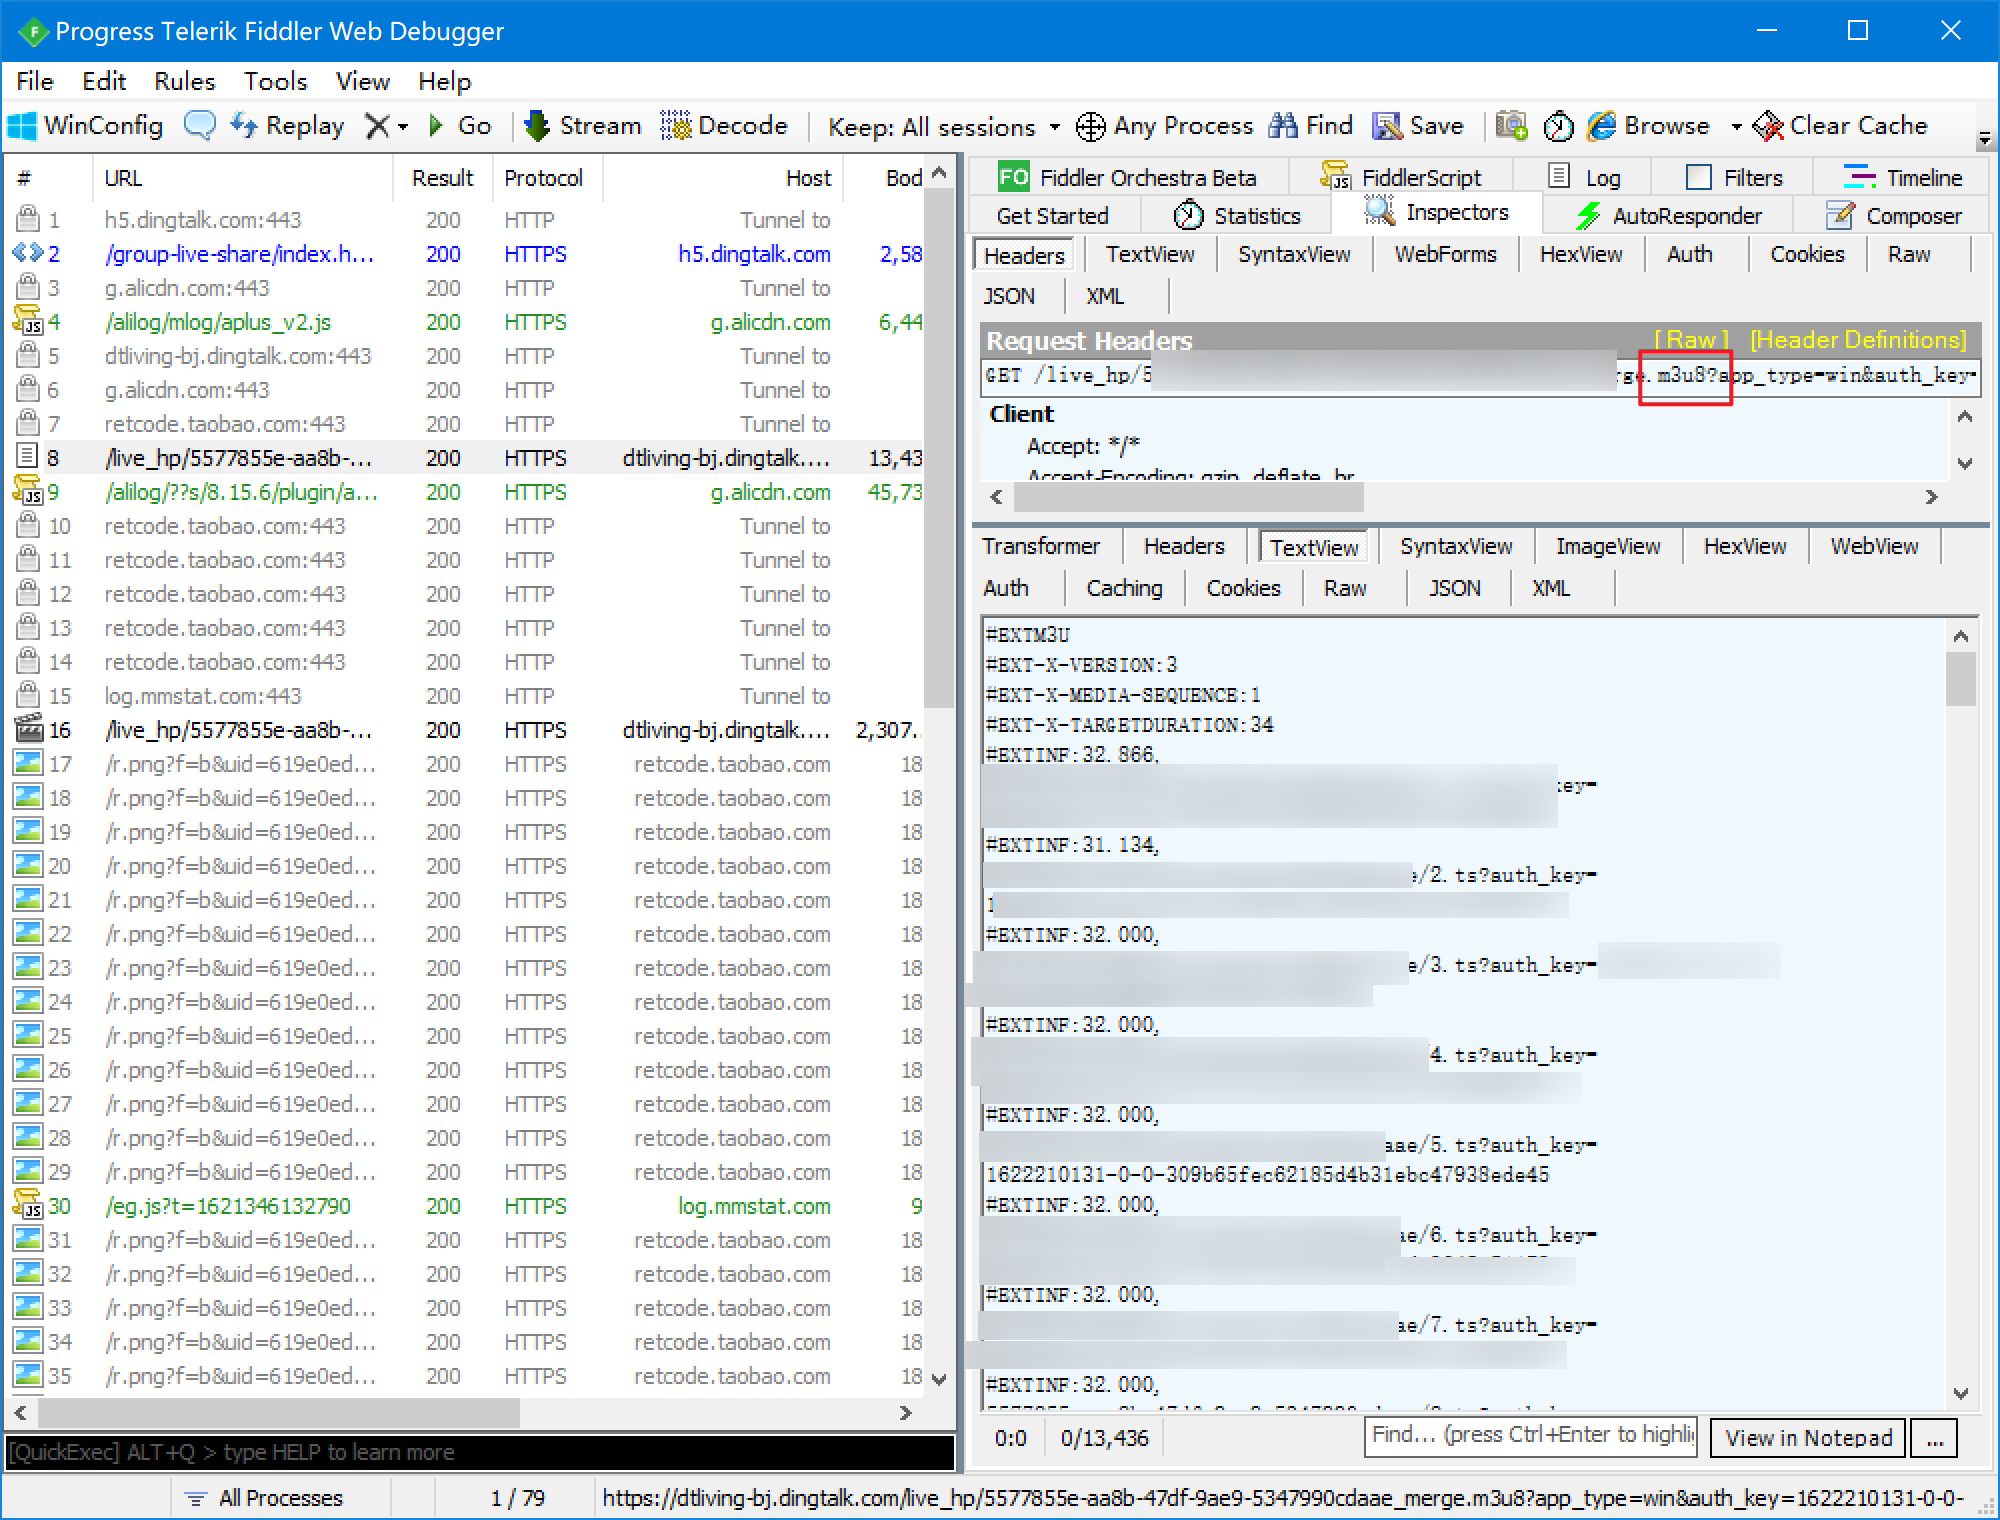Select request WebForms inspector tab
This screenshot has width=2000, height=1520.
click(x=1445, y=254)
